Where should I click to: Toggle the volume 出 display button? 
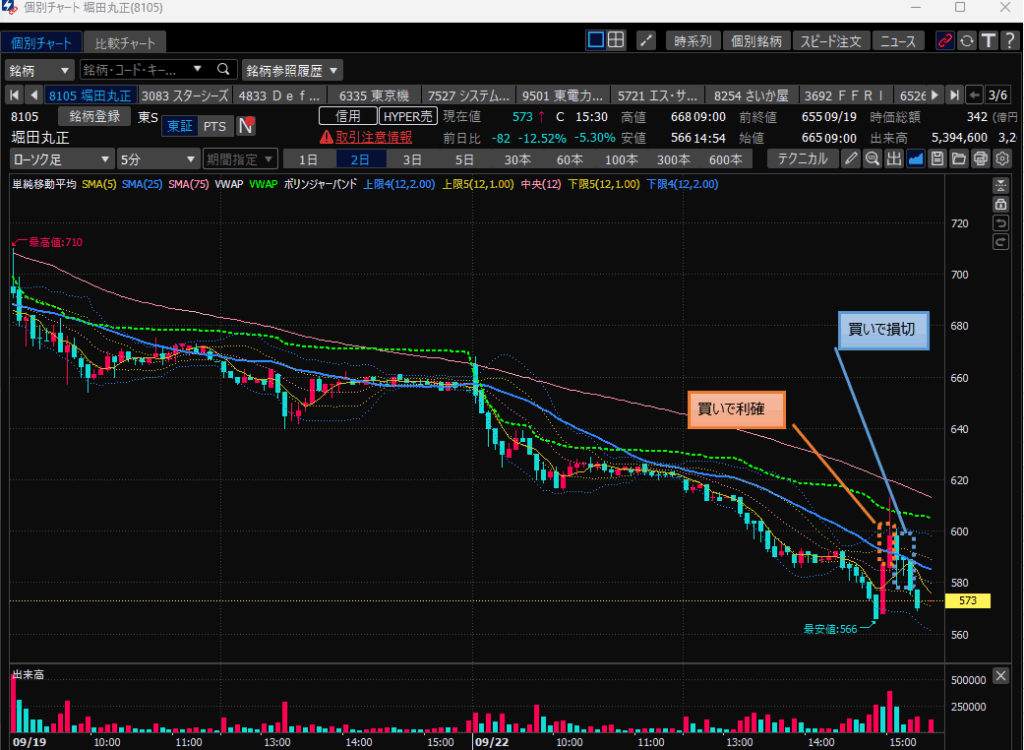pyautogui.click(x=894, y=159)
